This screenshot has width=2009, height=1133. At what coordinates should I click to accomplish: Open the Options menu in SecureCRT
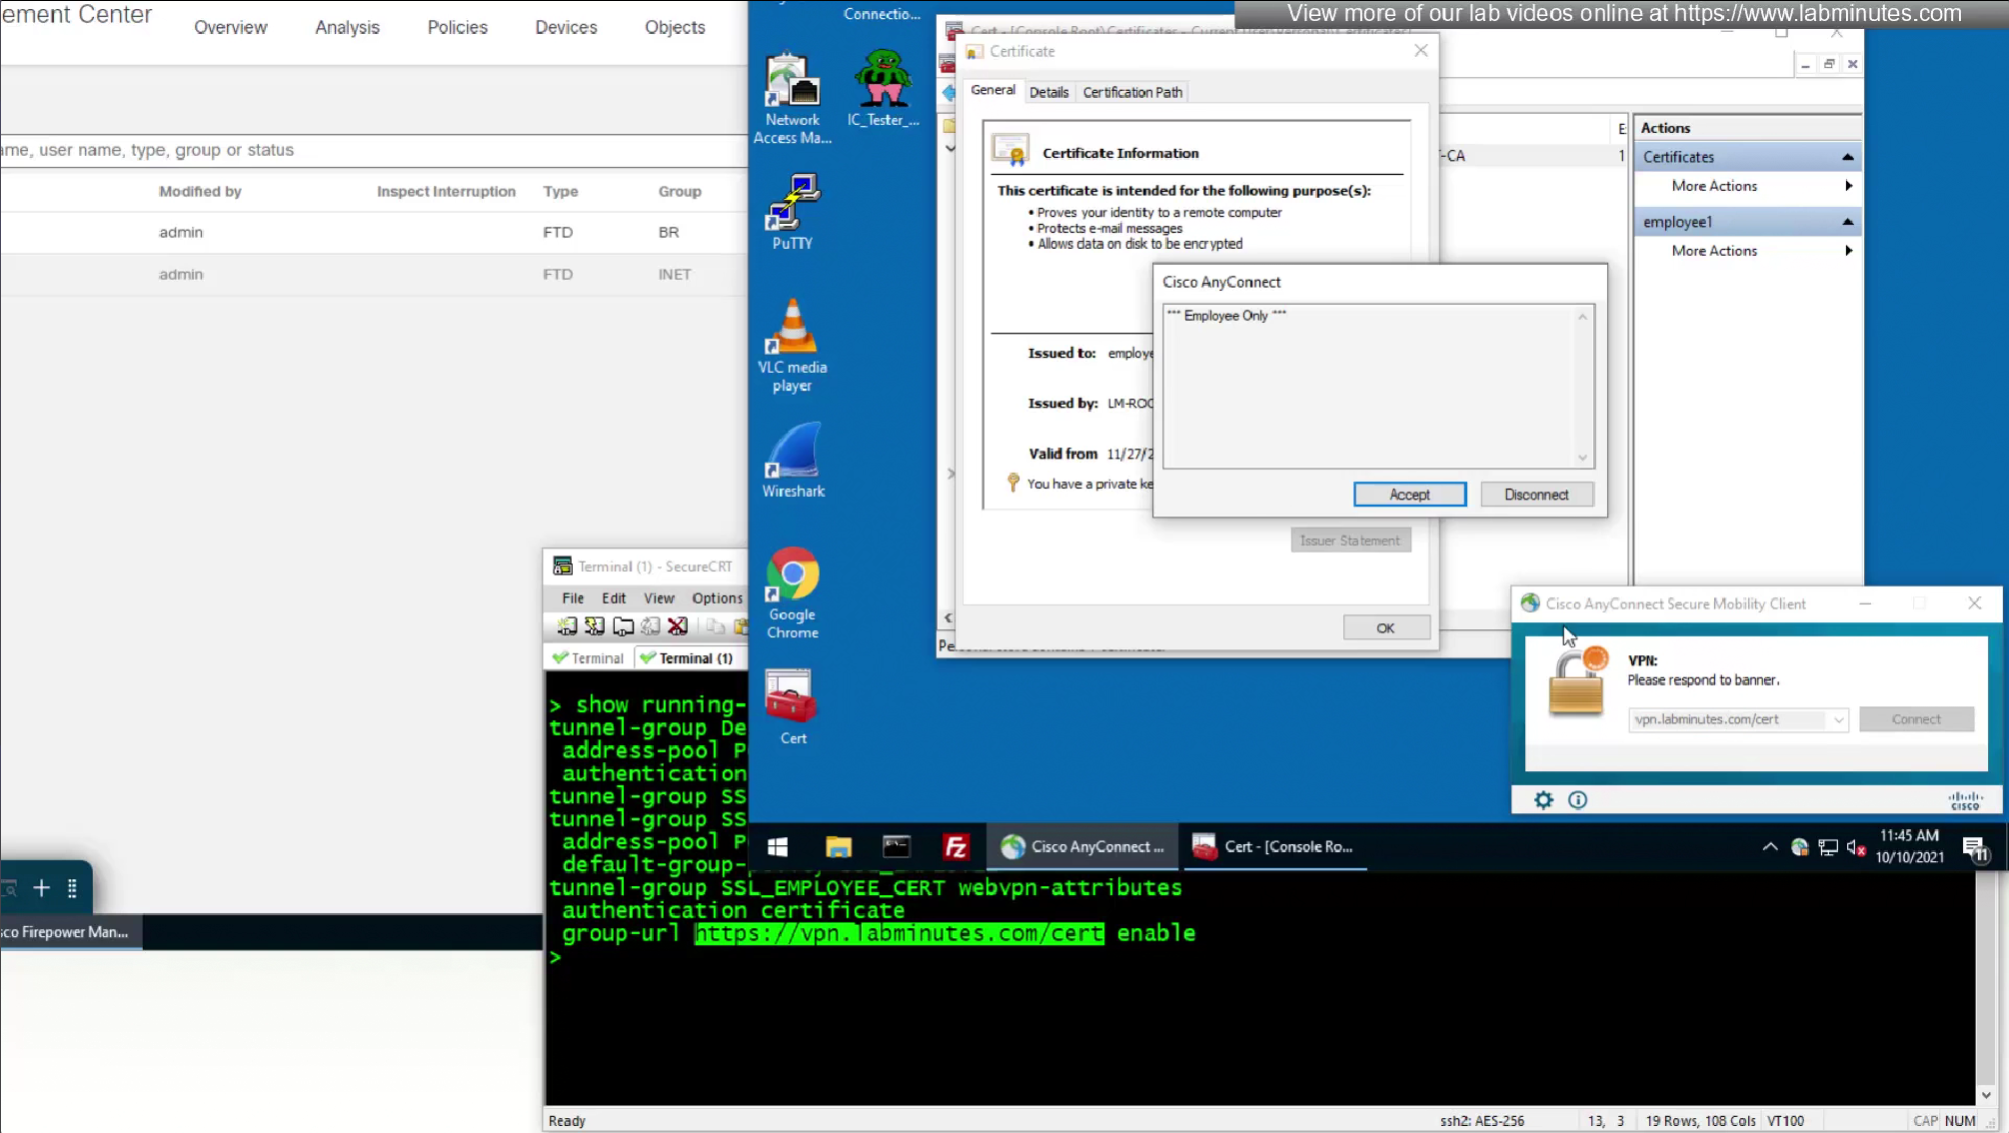(x=716, y=598)
